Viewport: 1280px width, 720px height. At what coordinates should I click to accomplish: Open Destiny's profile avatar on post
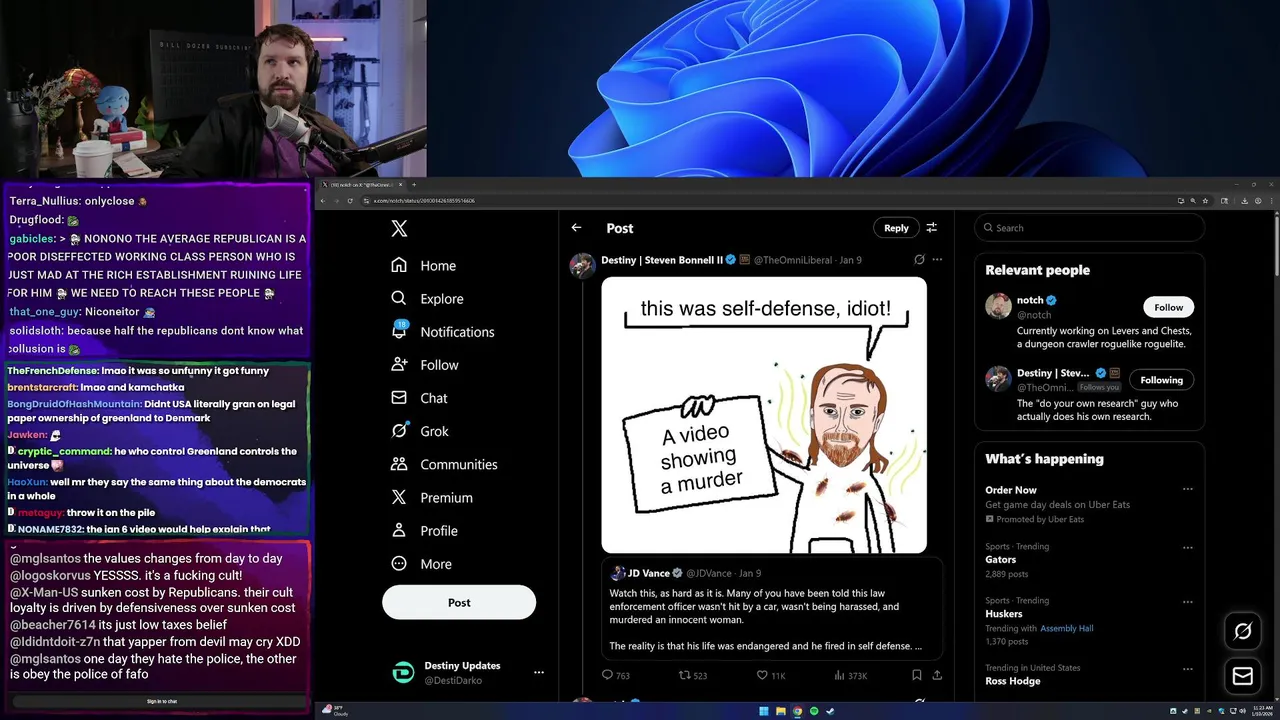click(x=582, y=265)
